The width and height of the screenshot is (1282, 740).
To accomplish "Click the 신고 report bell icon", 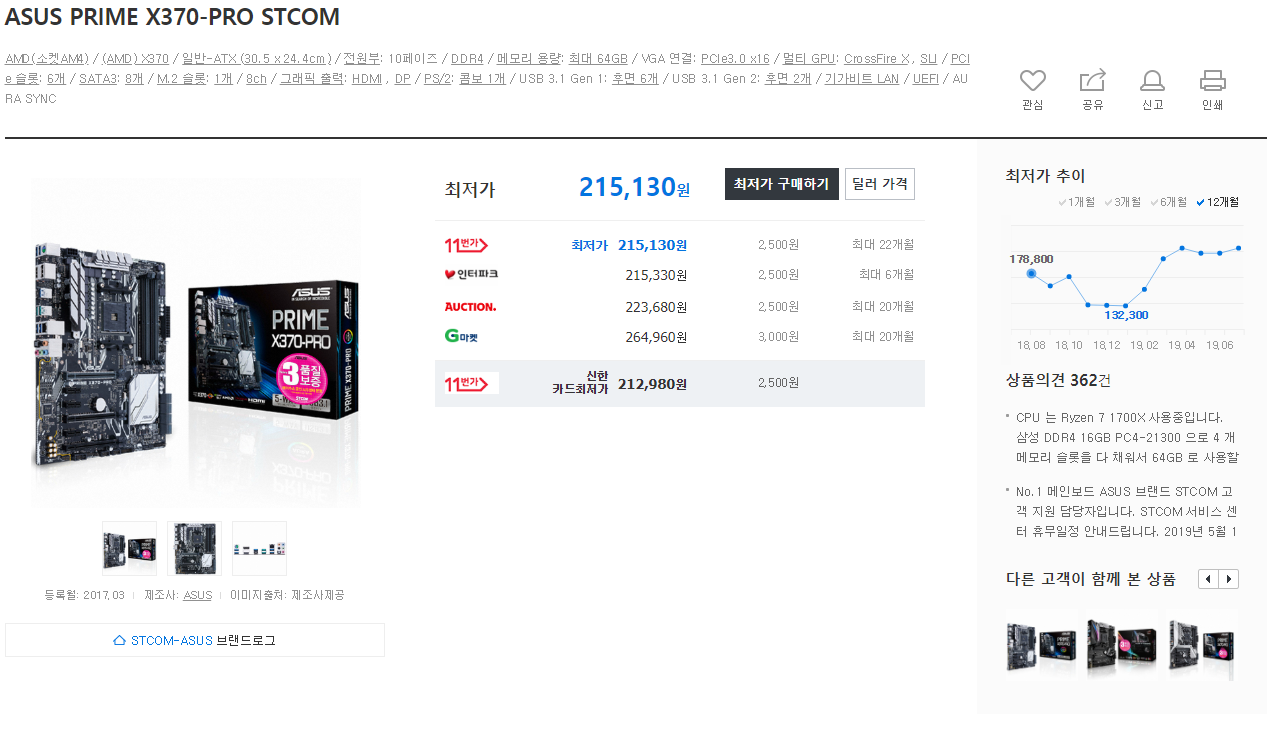I will [x=1152, y=81].
